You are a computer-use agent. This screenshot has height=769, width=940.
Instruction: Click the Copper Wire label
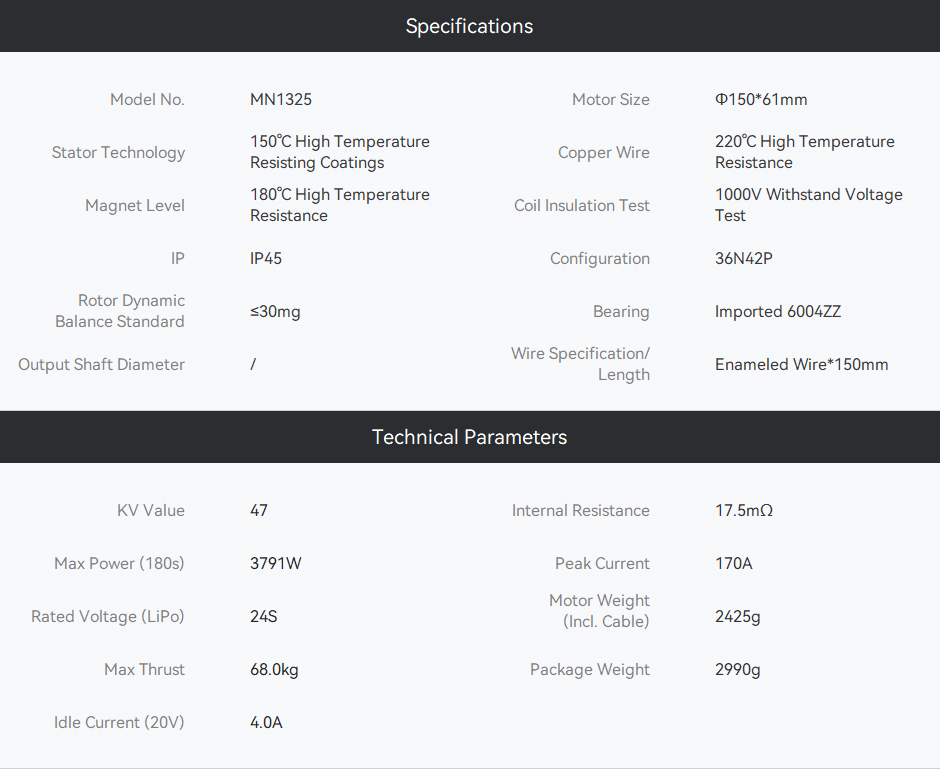pyautogui.click(x=604, y=153)
